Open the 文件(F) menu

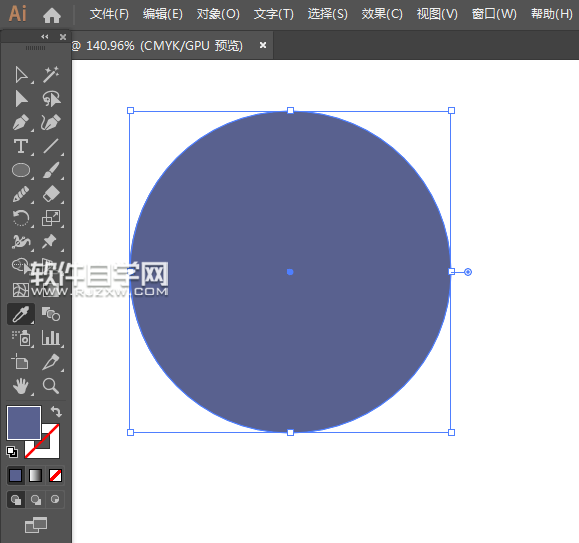tap(109, 14)
